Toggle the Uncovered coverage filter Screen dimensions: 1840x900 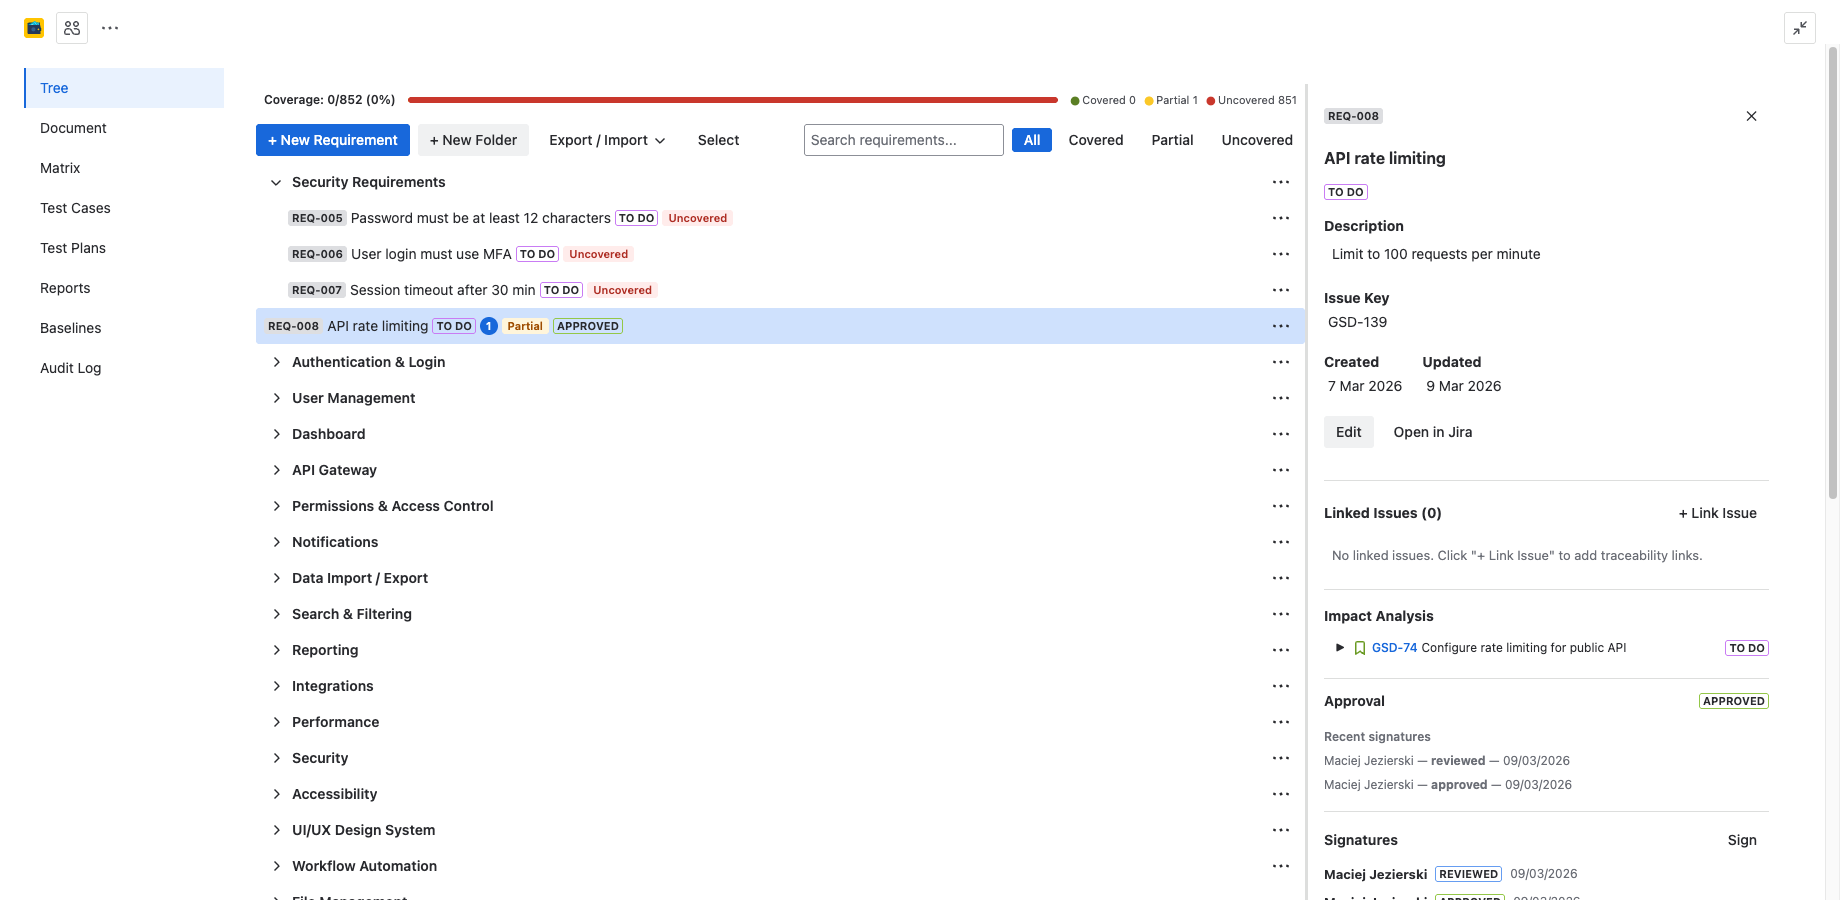coord(1256,139)
